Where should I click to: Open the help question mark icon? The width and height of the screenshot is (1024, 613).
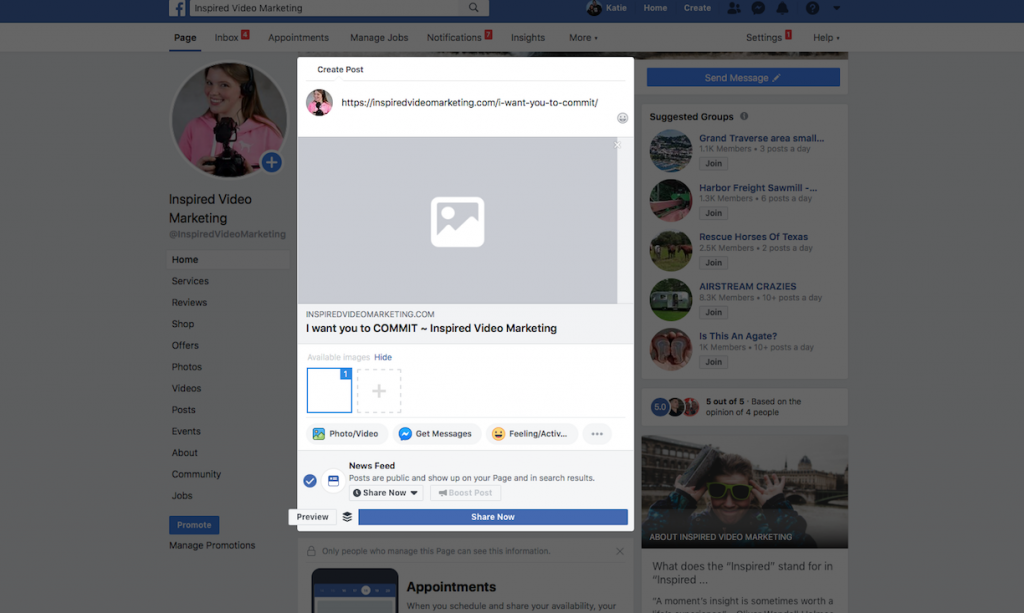(812, 8)
